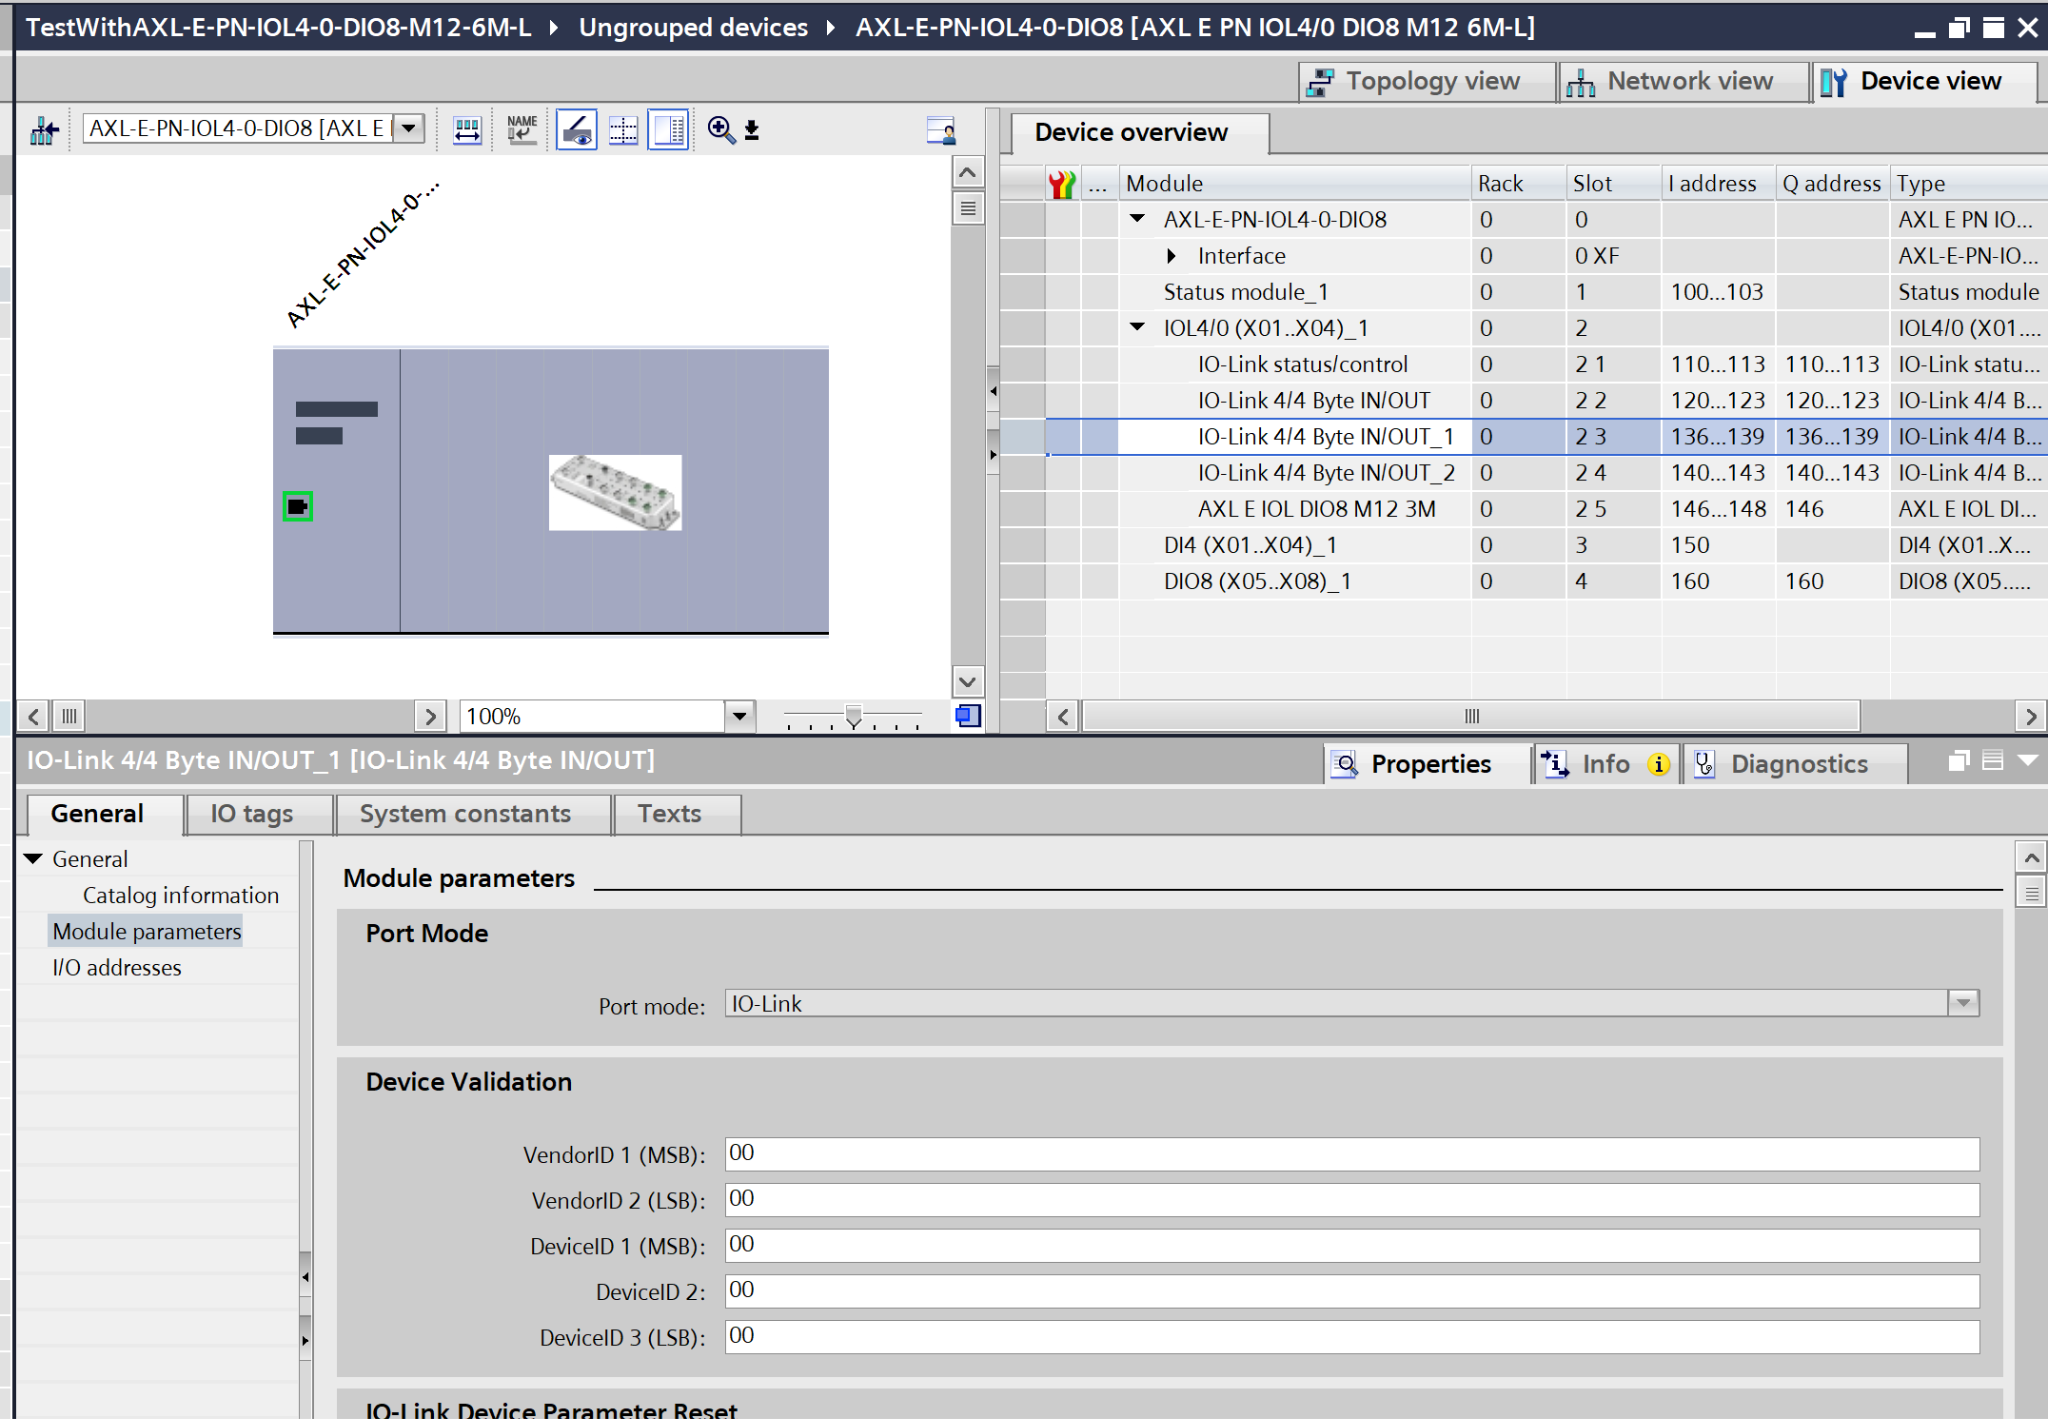
Task: Open the IO tags tab
Action: coord(251,814)
